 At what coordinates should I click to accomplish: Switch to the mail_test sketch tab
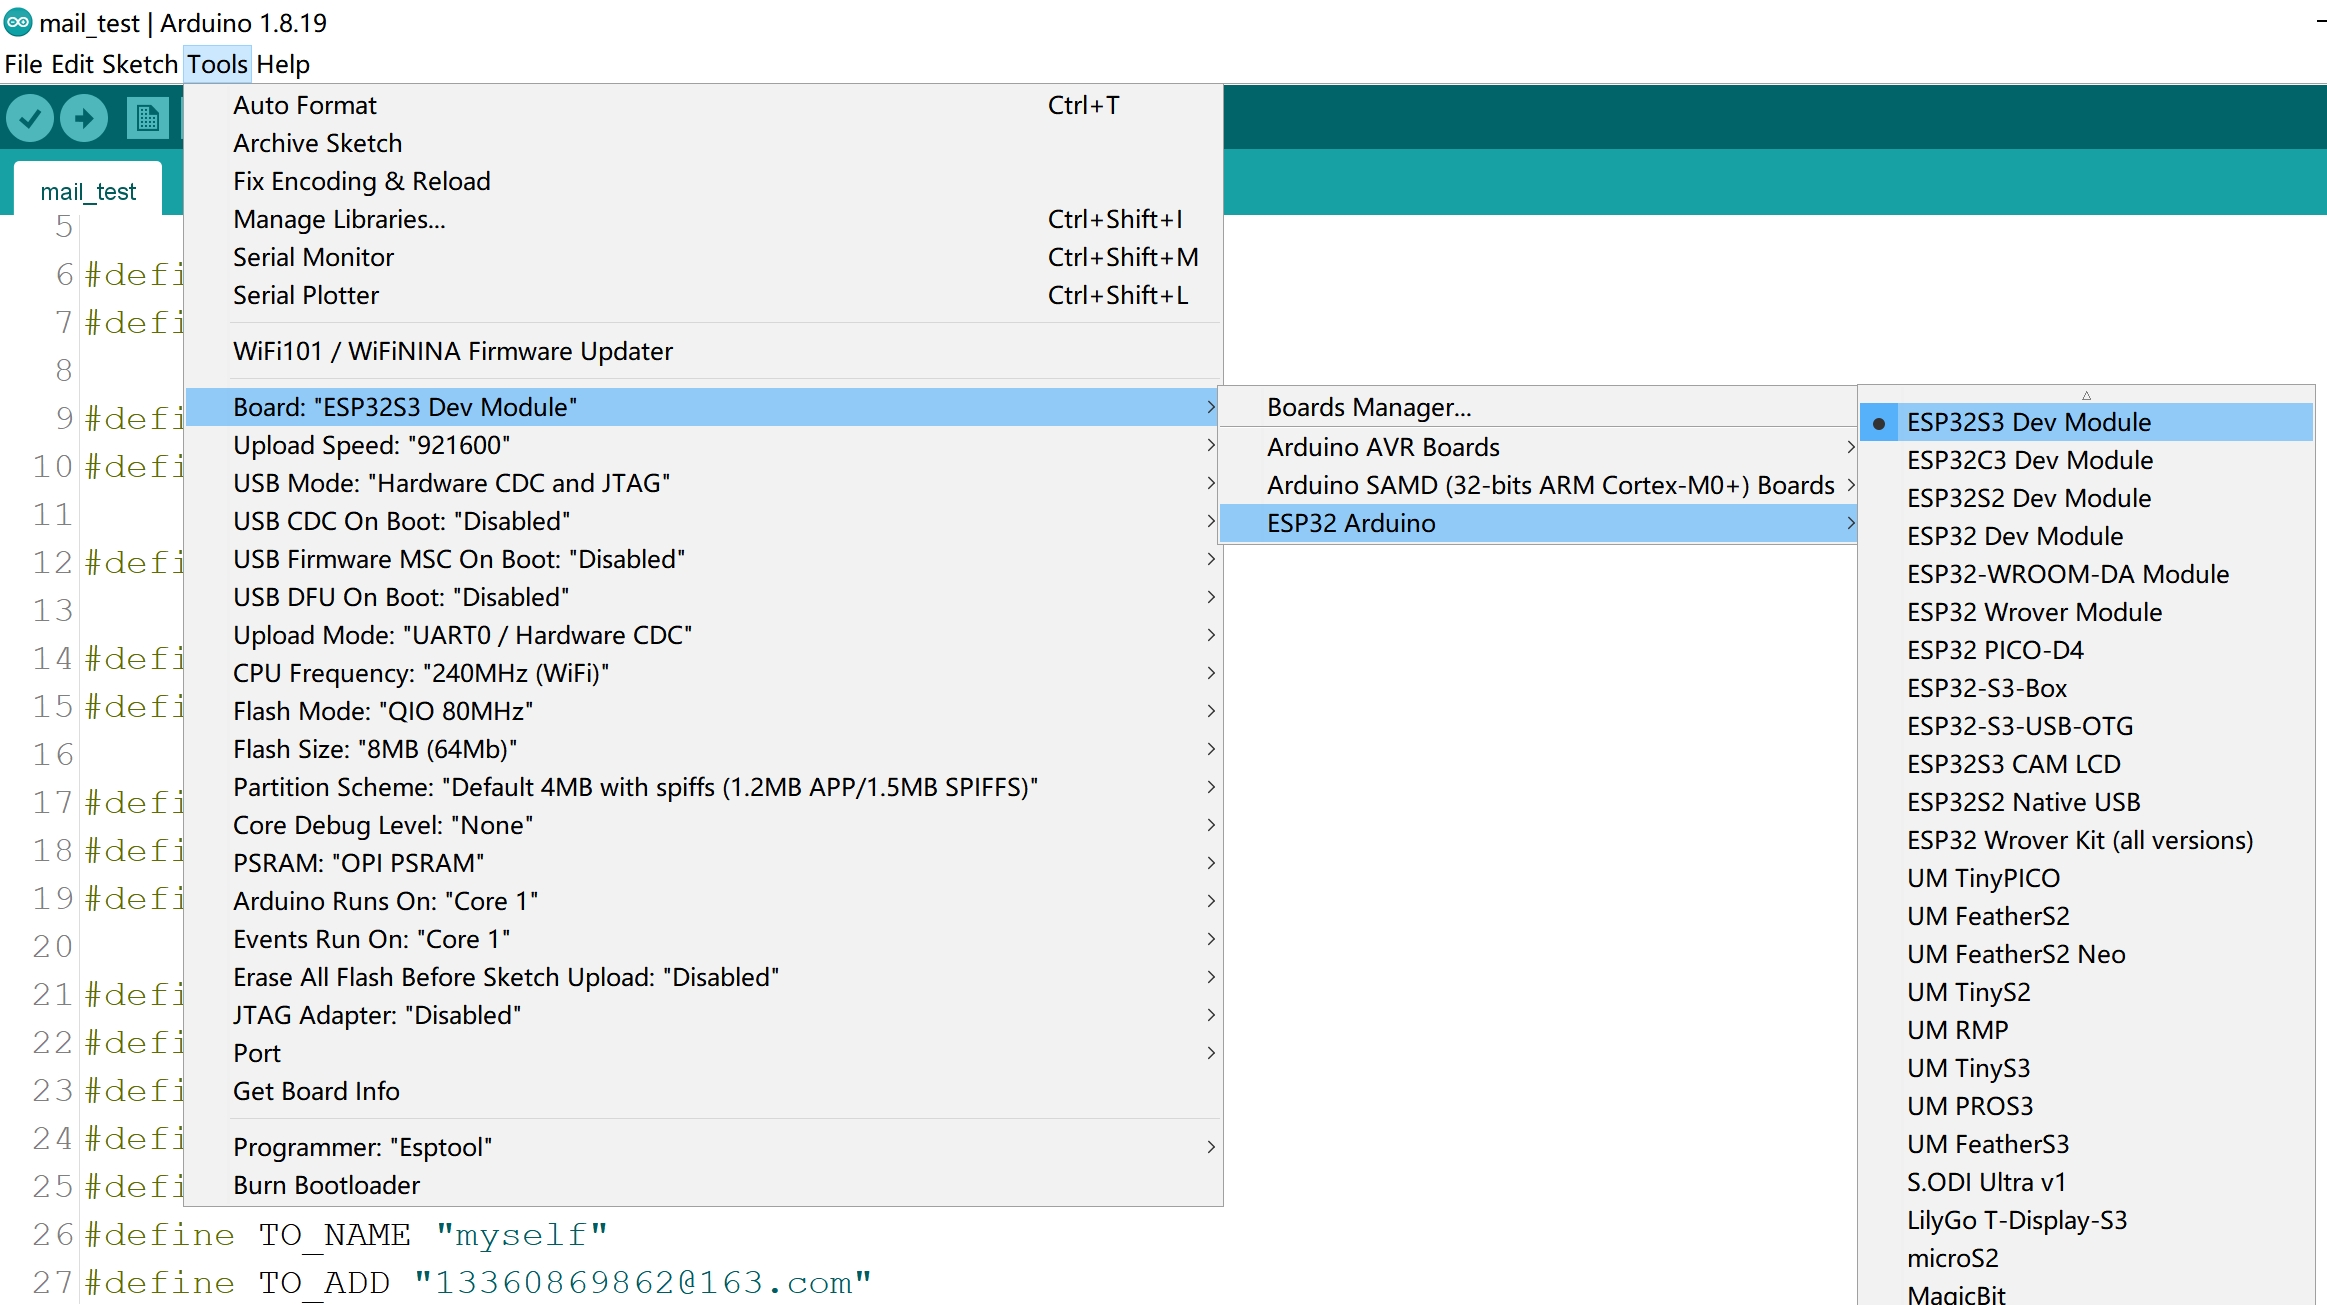(x=88, y=191)
